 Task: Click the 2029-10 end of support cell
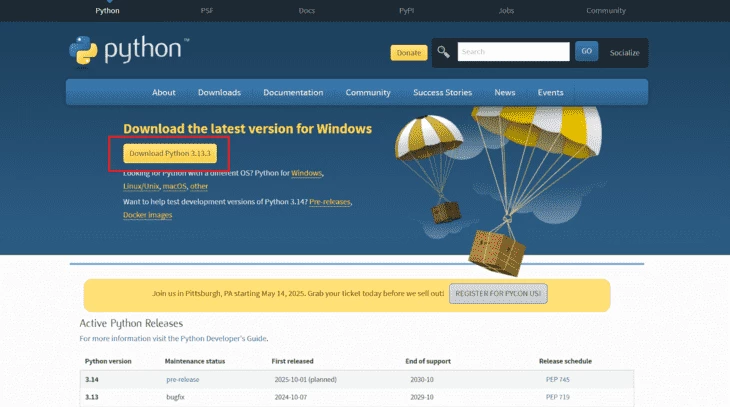pyautogui.click(x=422, y=397)
